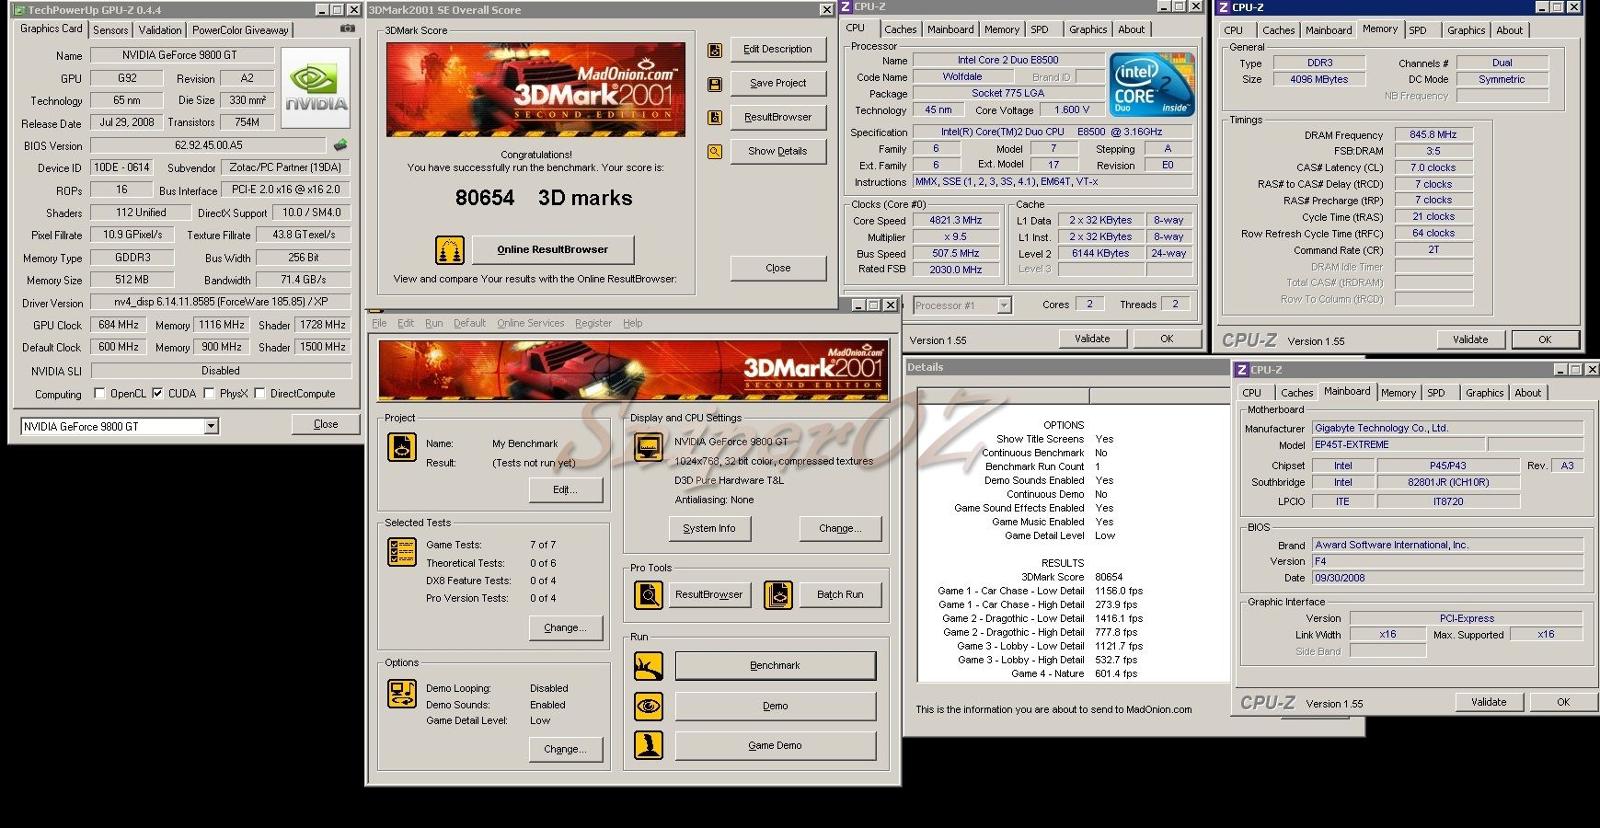The image size is (1600, 828).
Task: Click the Close button in score dialog
Action: 778,268
